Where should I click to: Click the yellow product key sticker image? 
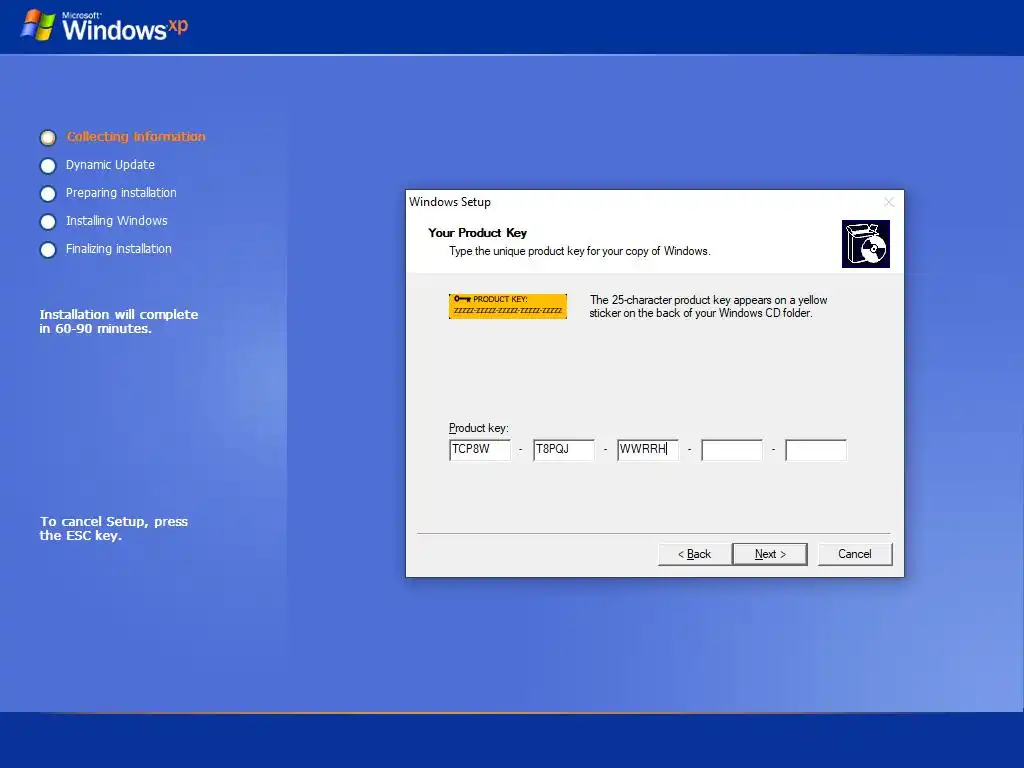pyautogui.click(x=507, y=306)
